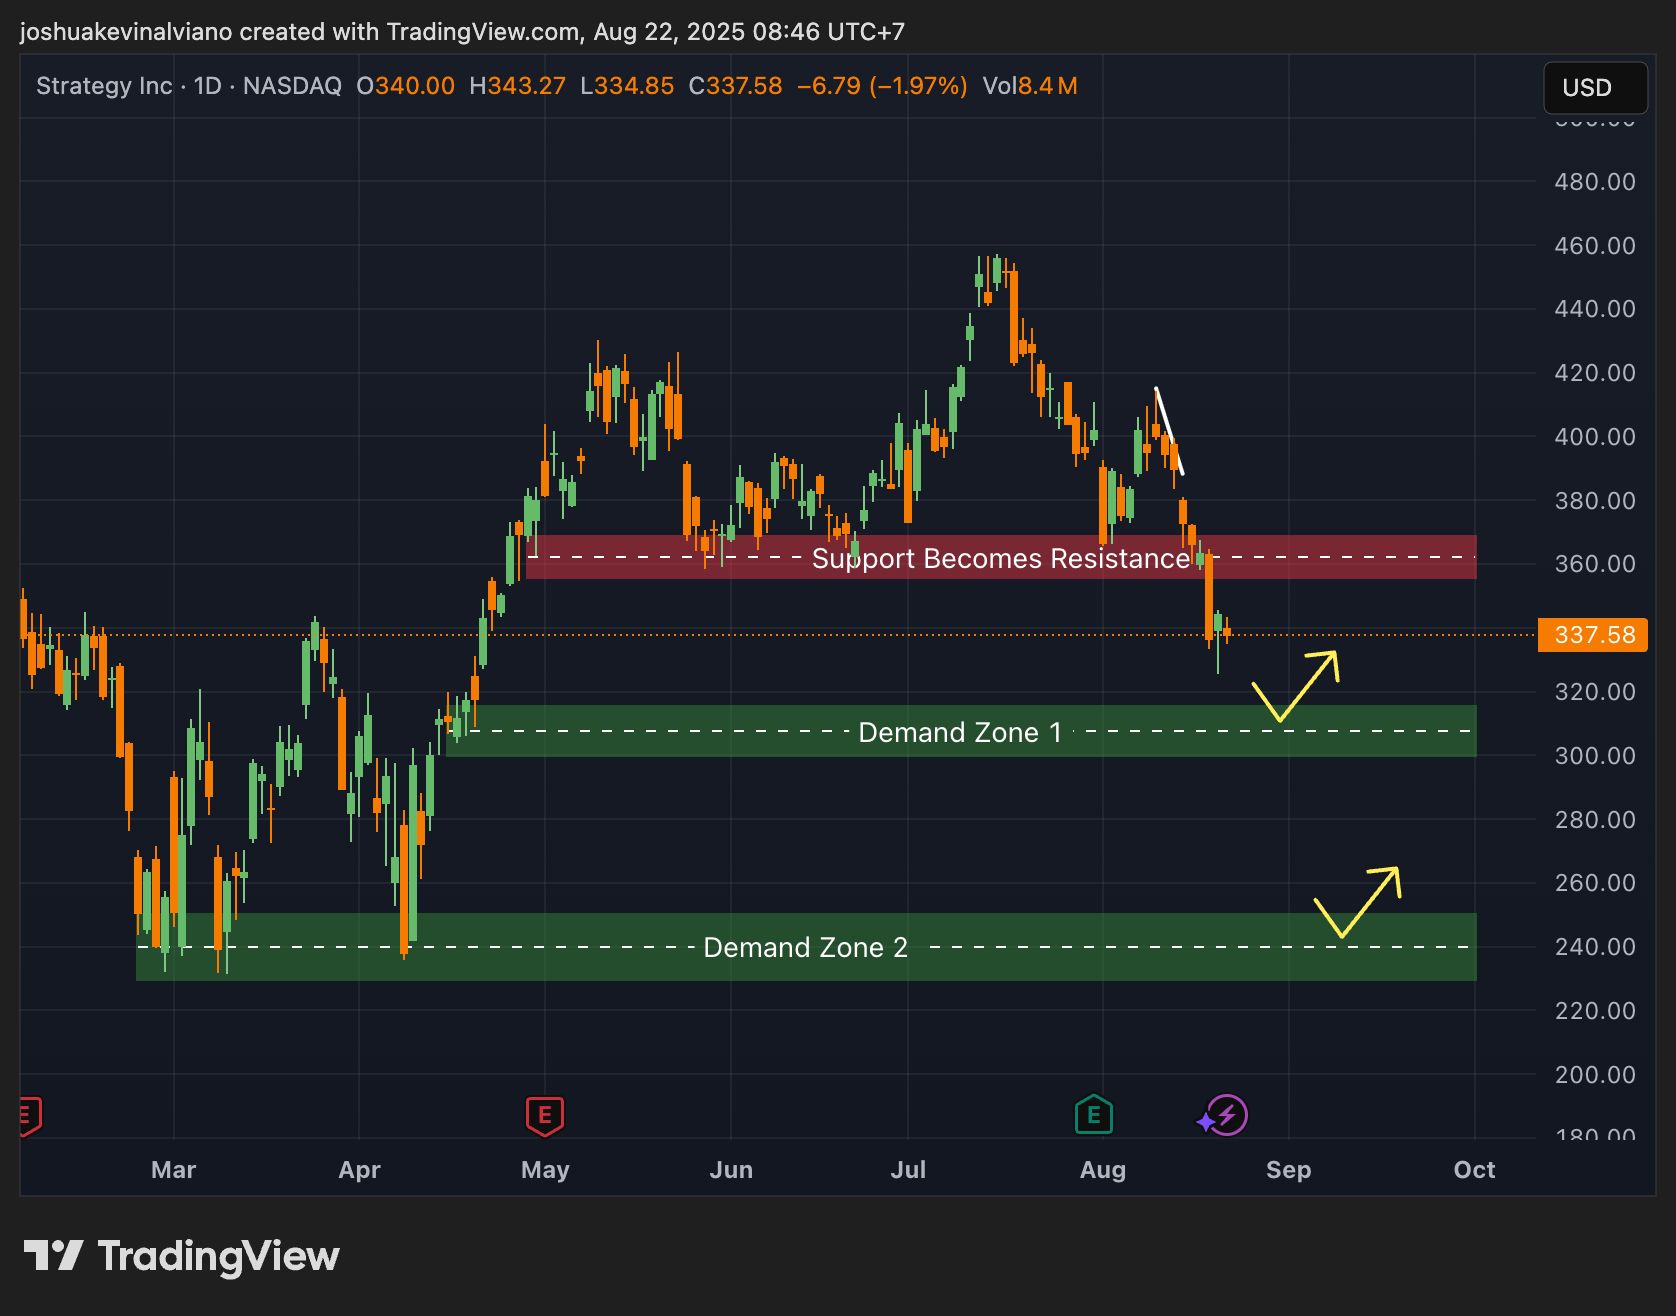Image resolution: width=1676 pixels, height=1316 pixels.
Task: Click the low value L334.85
Action: point(628,86)
